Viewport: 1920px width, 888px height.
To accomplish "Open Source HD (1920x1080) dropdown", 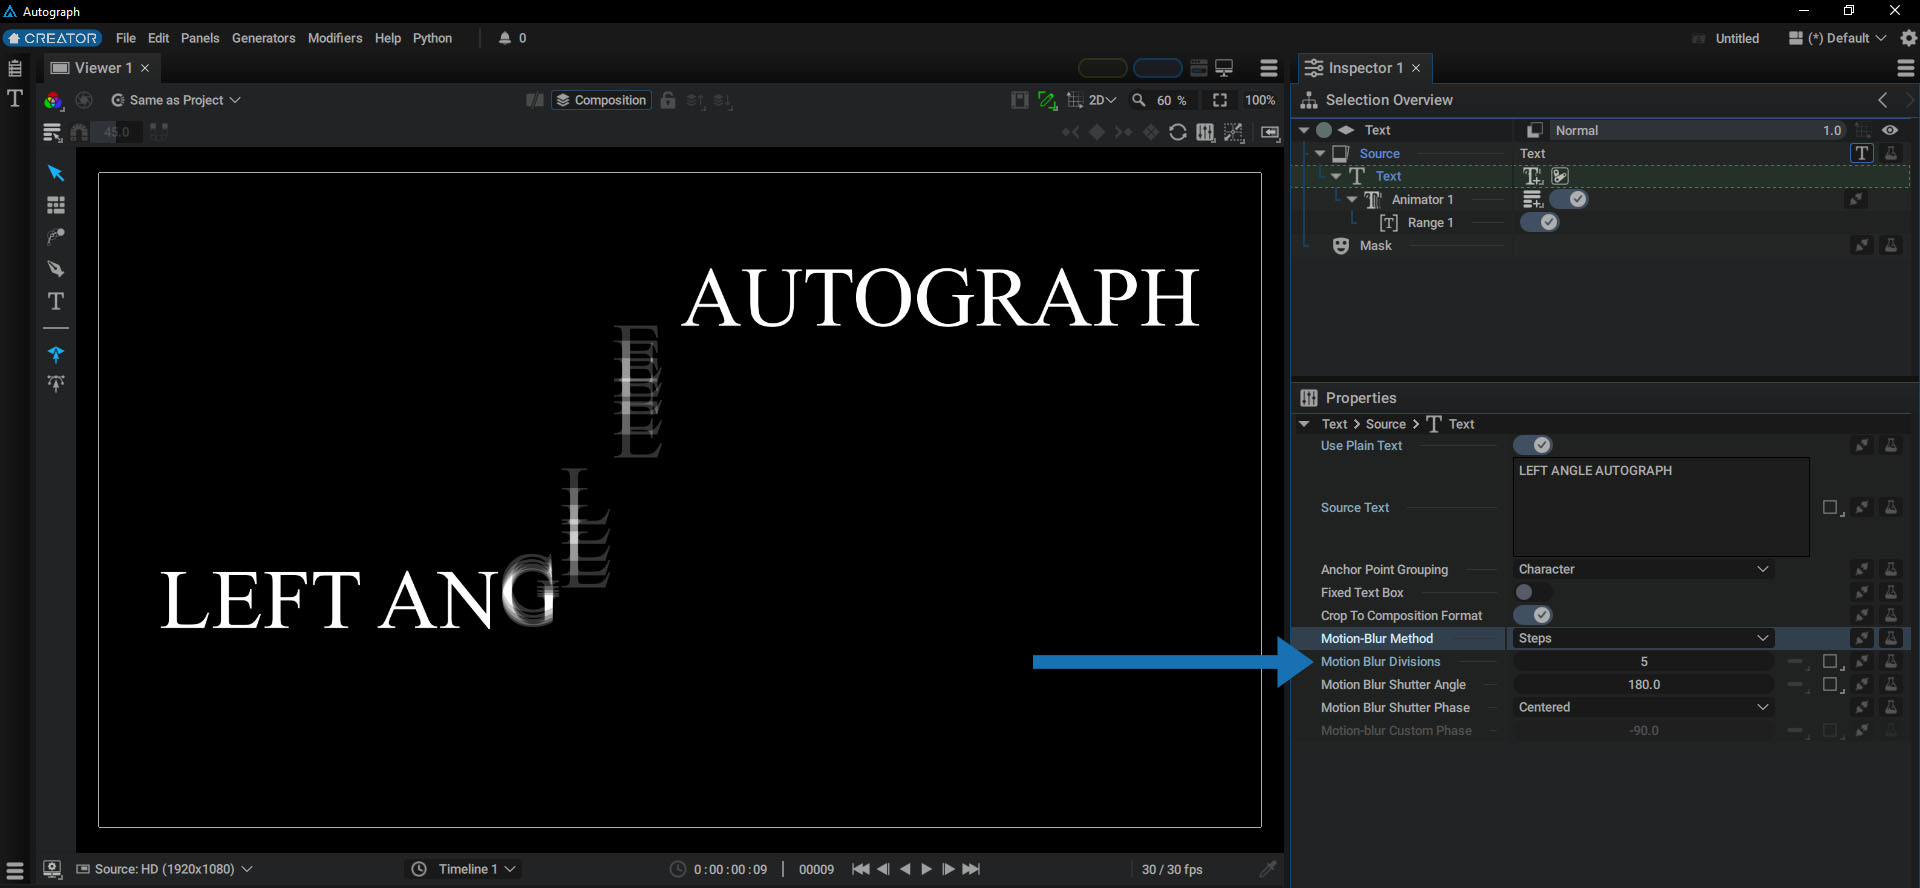I will [x=165, y=869].
